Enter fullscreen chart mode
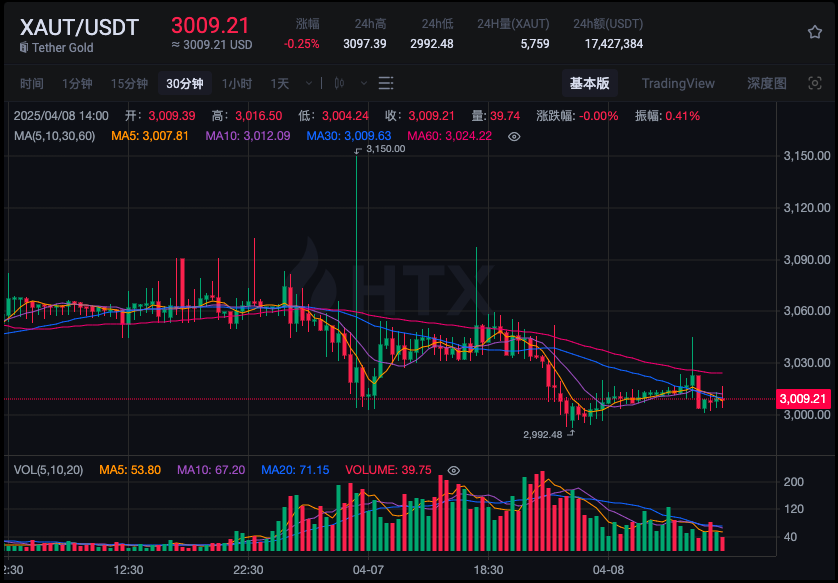The height and width of the screenshot is (583, 838). click(814, 83)
